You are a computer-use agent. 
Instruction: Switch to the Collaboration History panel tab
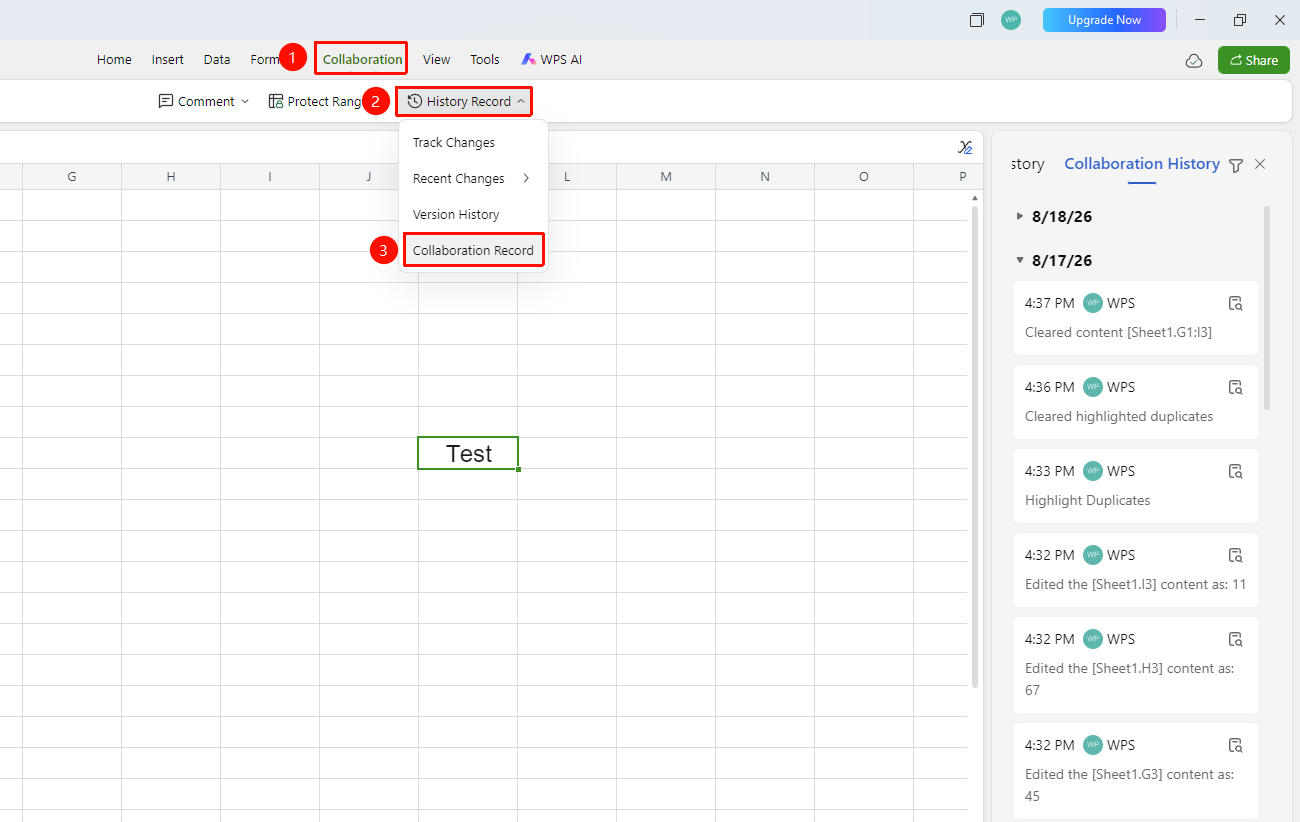pos(1142,164)
